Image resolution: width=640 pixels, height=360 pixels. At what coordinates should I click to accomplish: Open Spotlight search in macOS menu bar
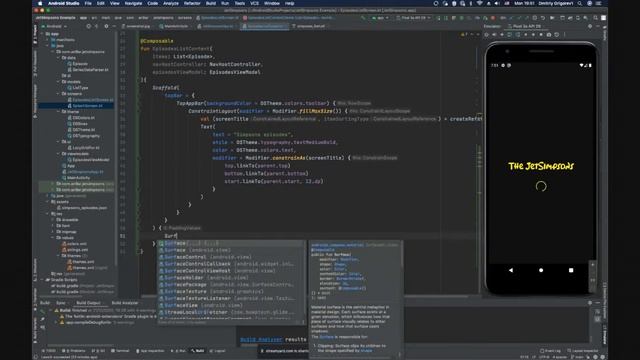[x=580, y=3]
